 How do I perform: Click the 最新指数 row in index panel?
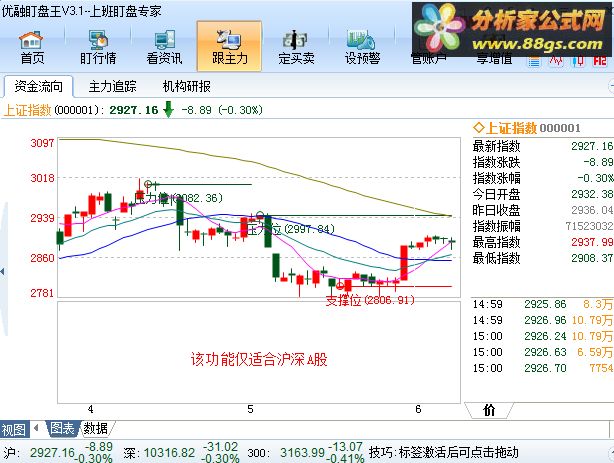pos(543,146)
